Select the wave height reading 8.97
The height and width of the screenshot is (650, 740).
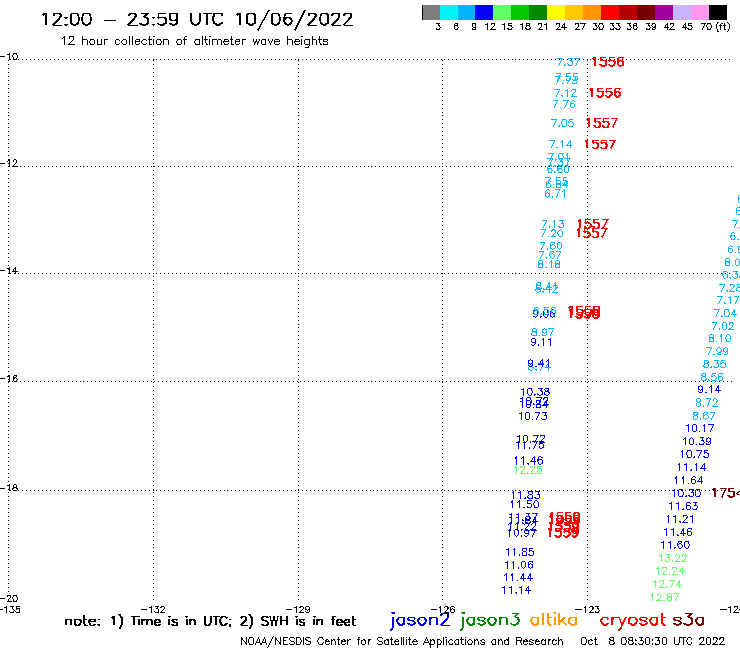pyautogui.click(x=542, y=332)
